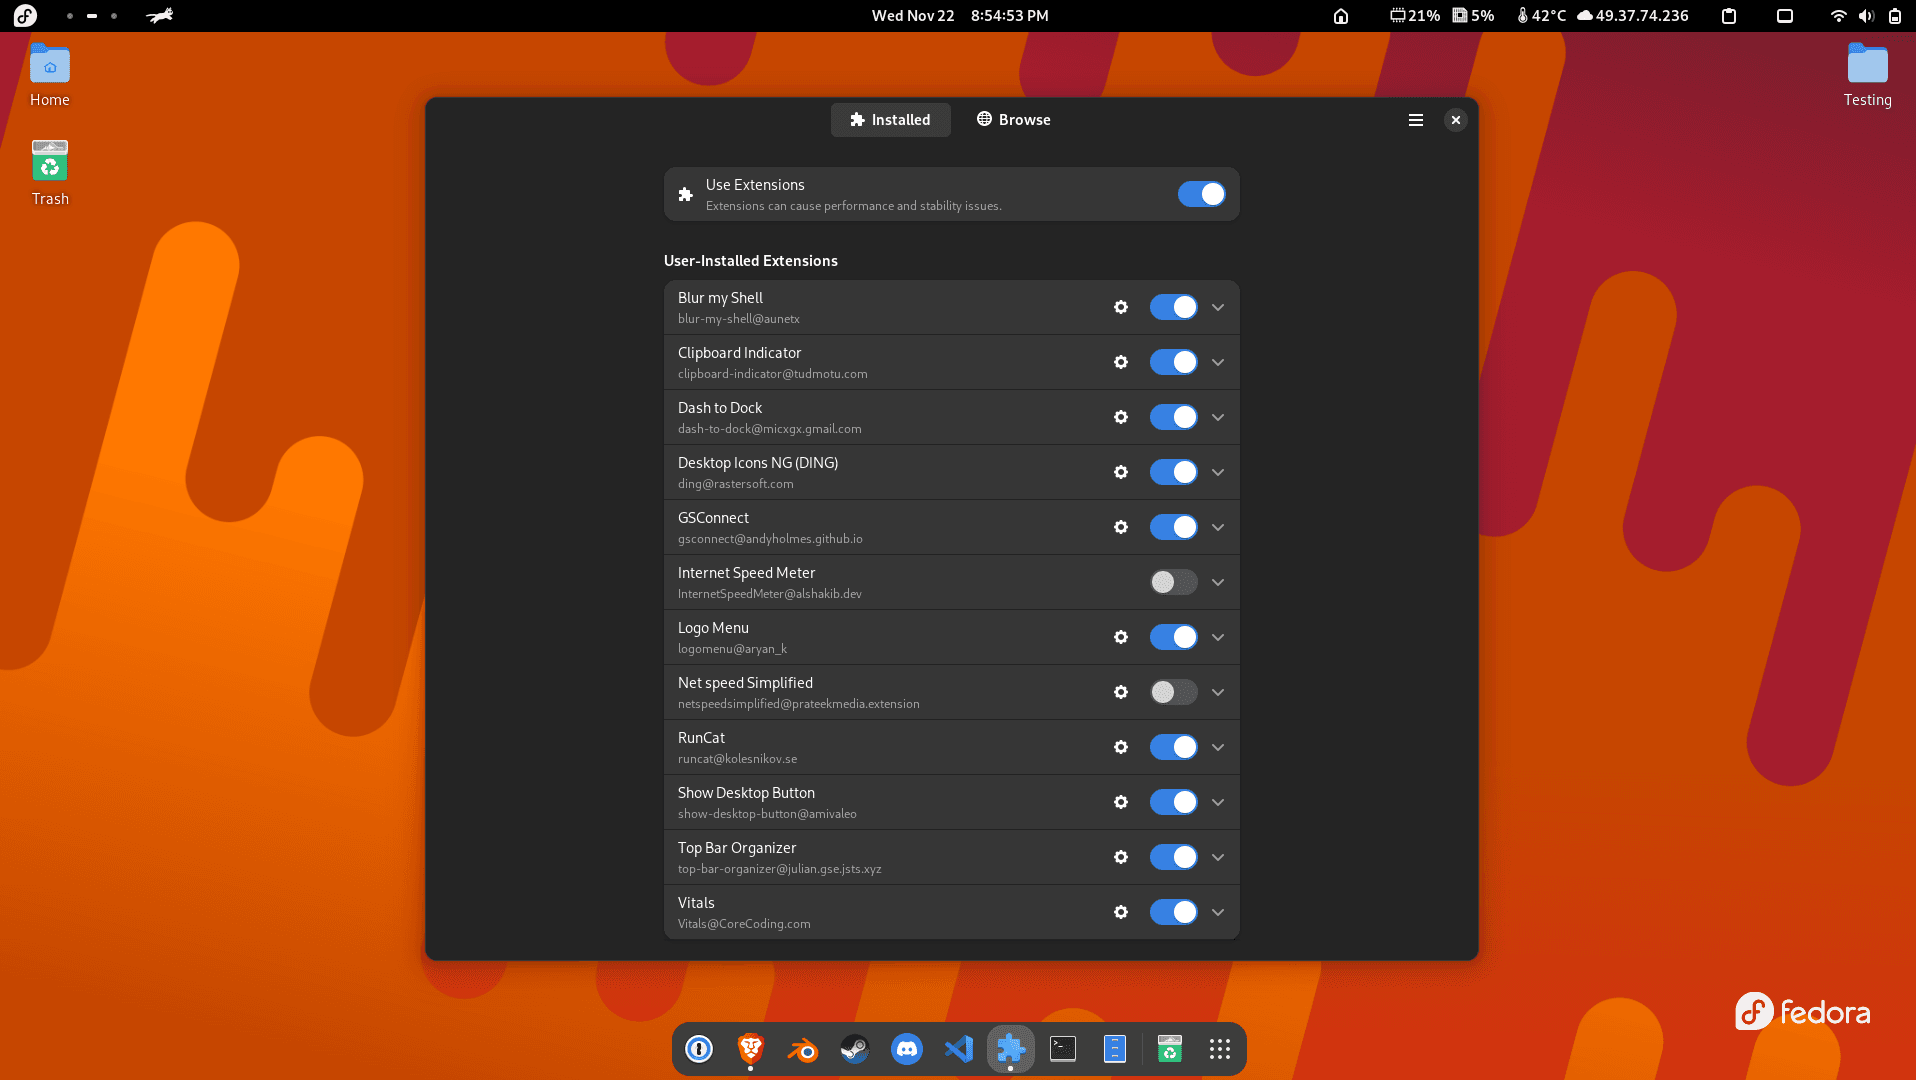The height and width of the screenshot is (1080, 1916).
Task: Launch Brave browser from the dock
Action: click(x=751, y=1049)
